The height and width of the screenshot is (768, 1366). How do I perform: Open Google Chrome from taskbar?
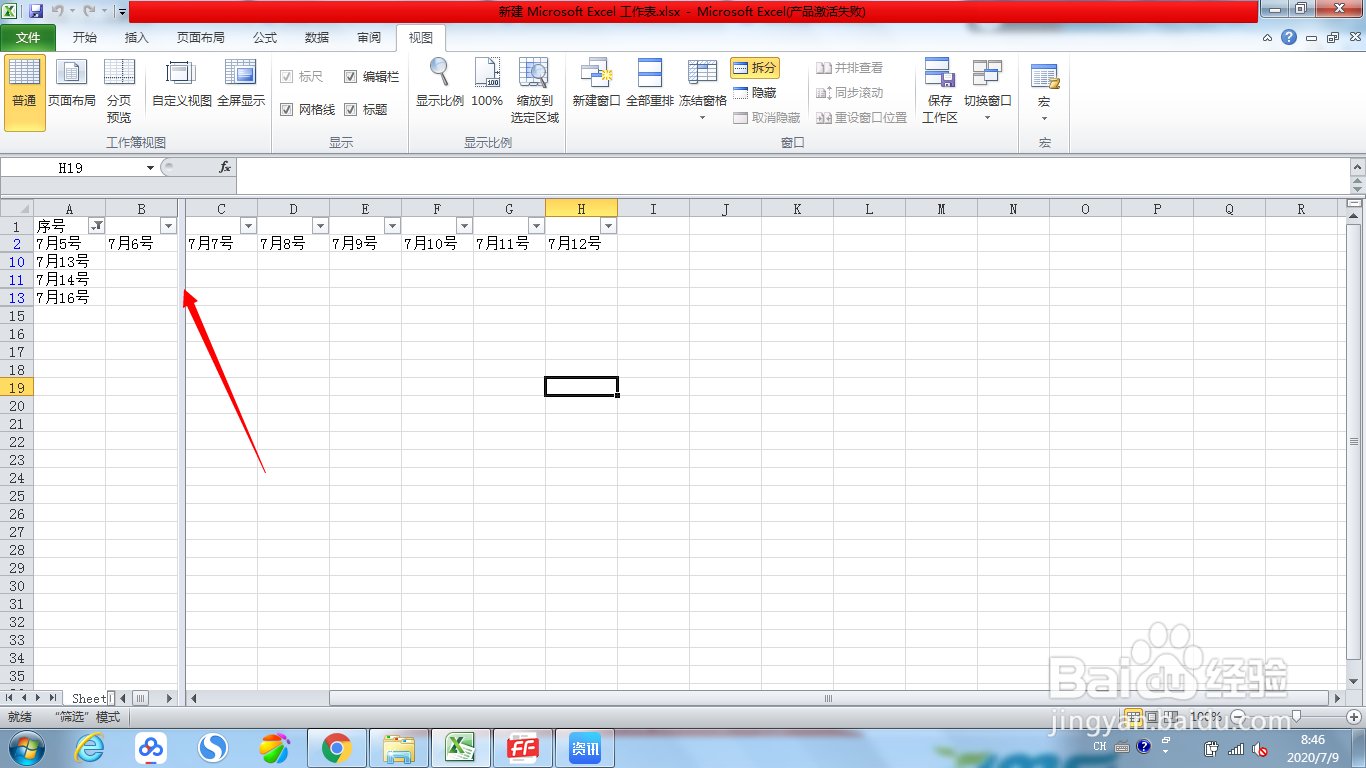pyautogui.click(x=336, y=748)
